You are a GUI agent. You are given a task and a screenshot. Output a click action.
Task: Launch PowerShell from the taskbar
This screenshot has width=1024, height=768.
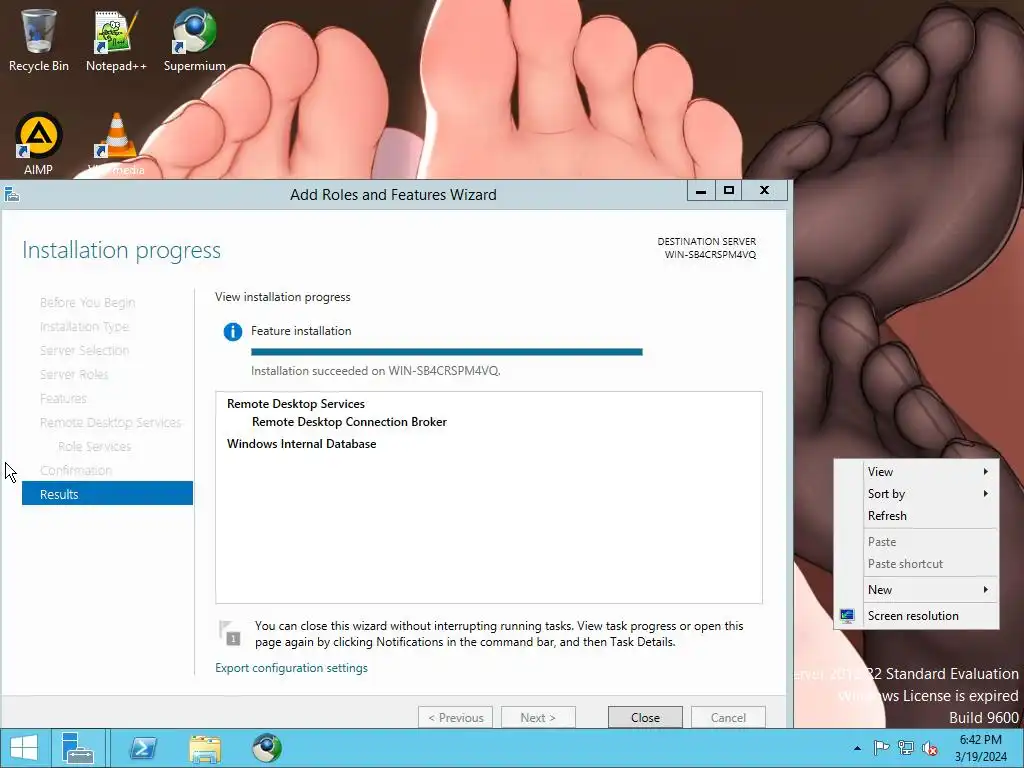[x=143, y=748]
